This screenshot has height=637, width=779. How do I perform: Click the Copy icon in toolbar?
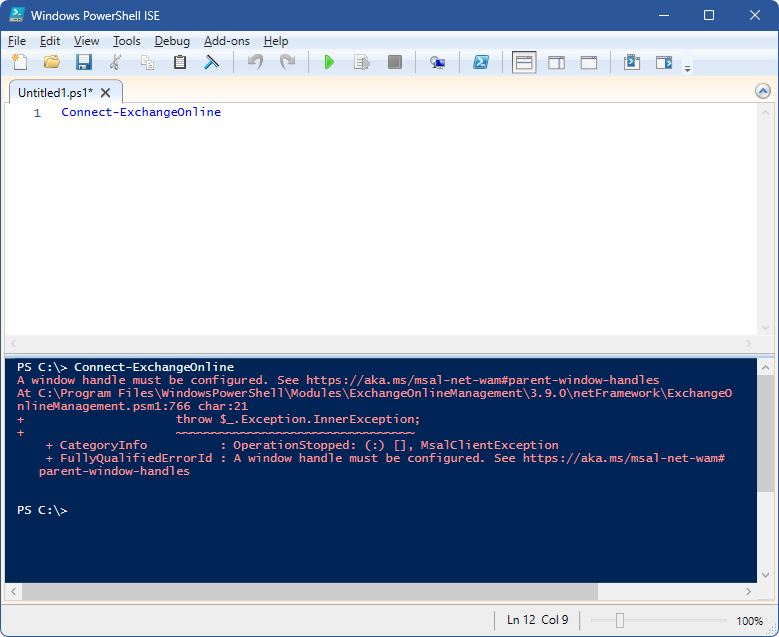click(148, 62)
